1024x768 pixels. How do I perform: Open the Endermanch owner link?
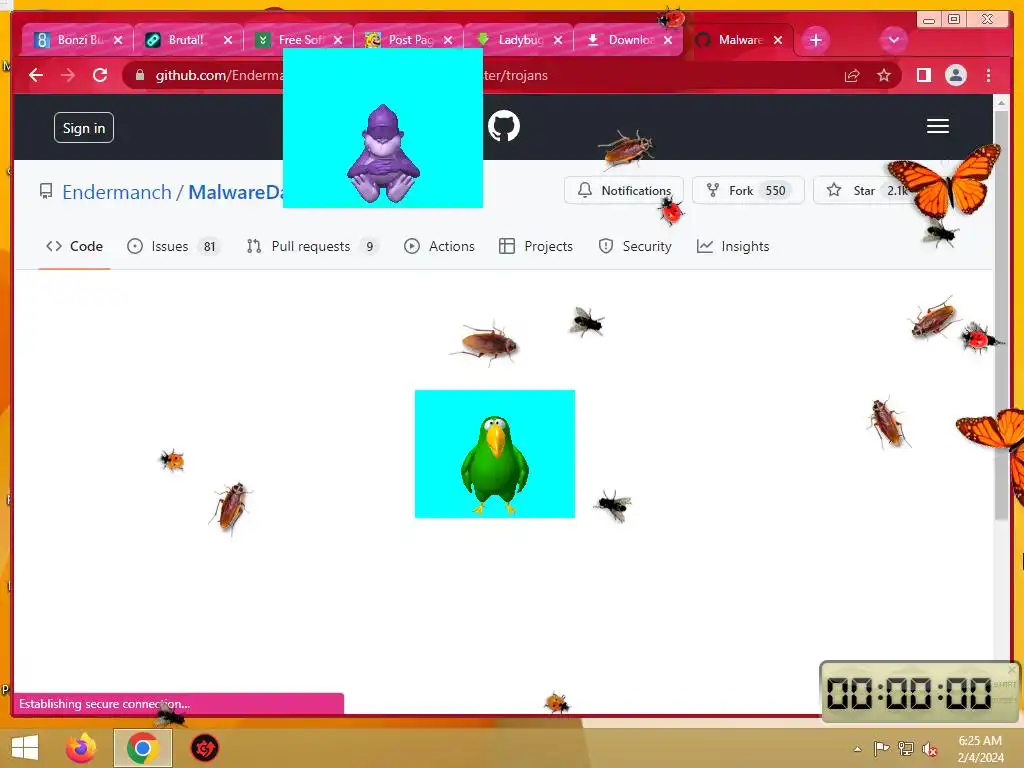[x=117, y=192]
